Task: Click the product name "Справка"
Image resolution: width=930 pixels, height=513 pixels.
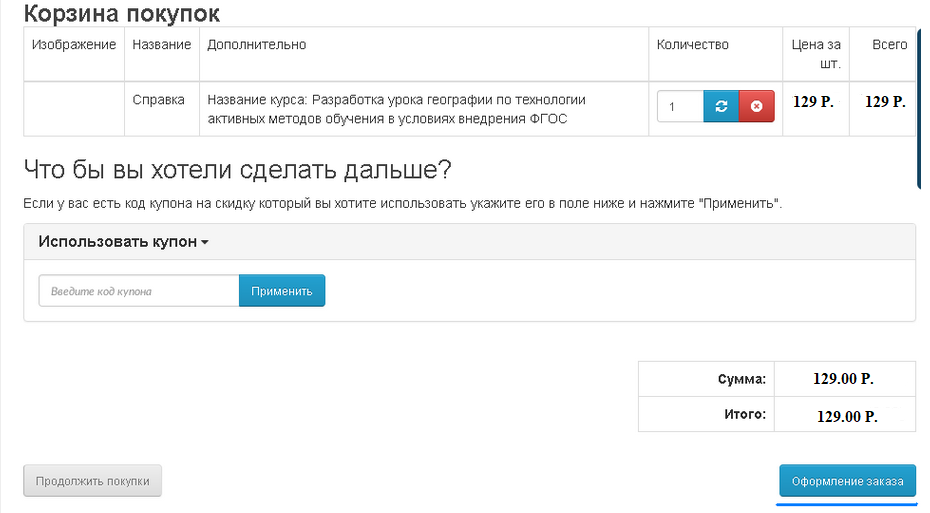Action: click(x=158, y=100)
